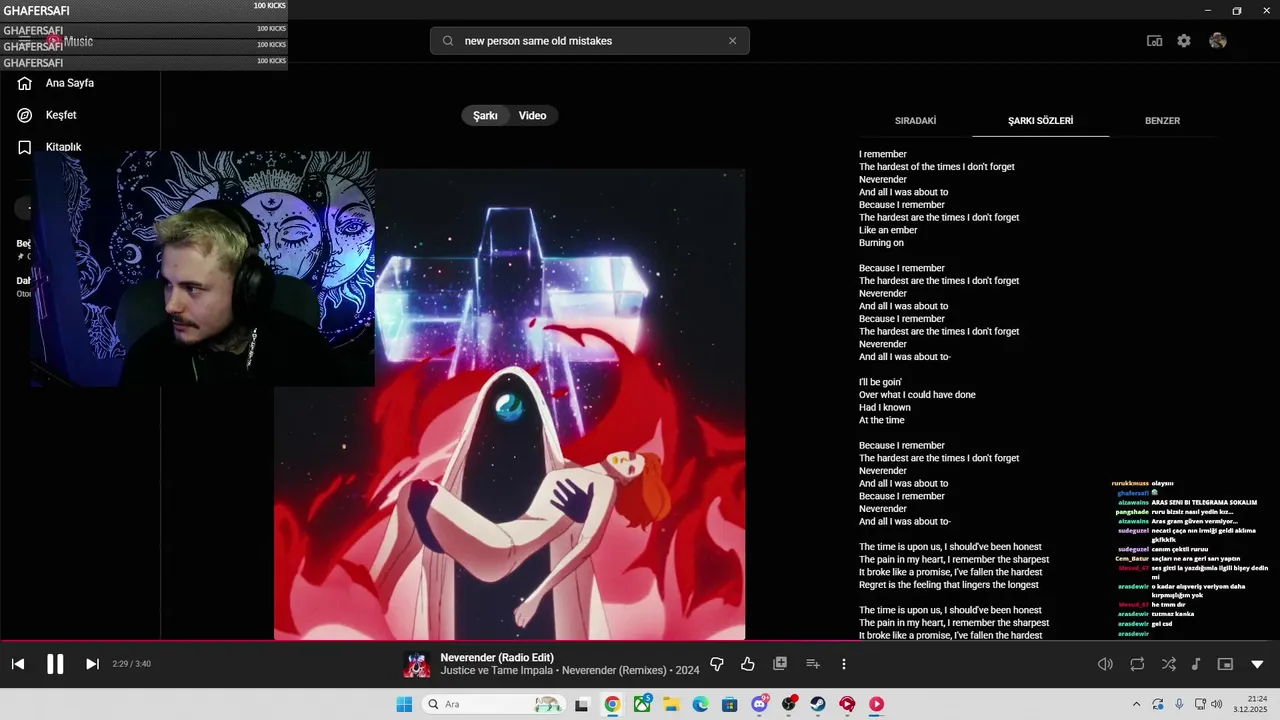Image resolution: width=1280 pixels, height=720 pixels.
Task: Click the lyric line "I'll be goin'"
Action: point(880,382)
